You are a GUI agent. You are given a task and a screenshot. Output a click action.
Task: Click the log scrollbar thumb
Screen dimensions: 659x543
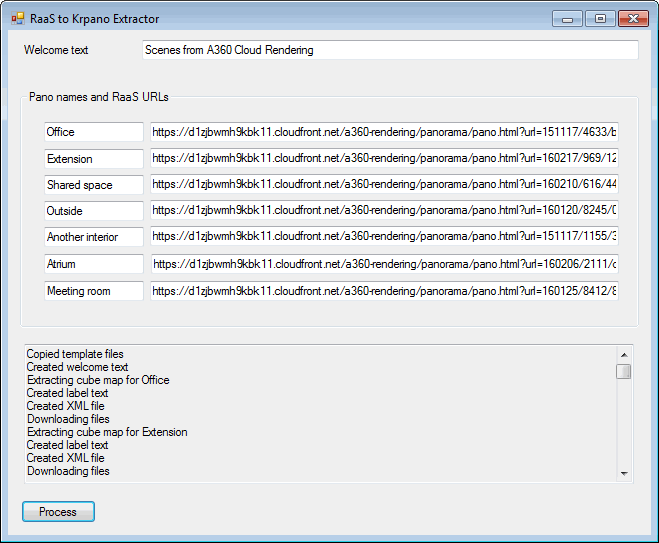624,372
